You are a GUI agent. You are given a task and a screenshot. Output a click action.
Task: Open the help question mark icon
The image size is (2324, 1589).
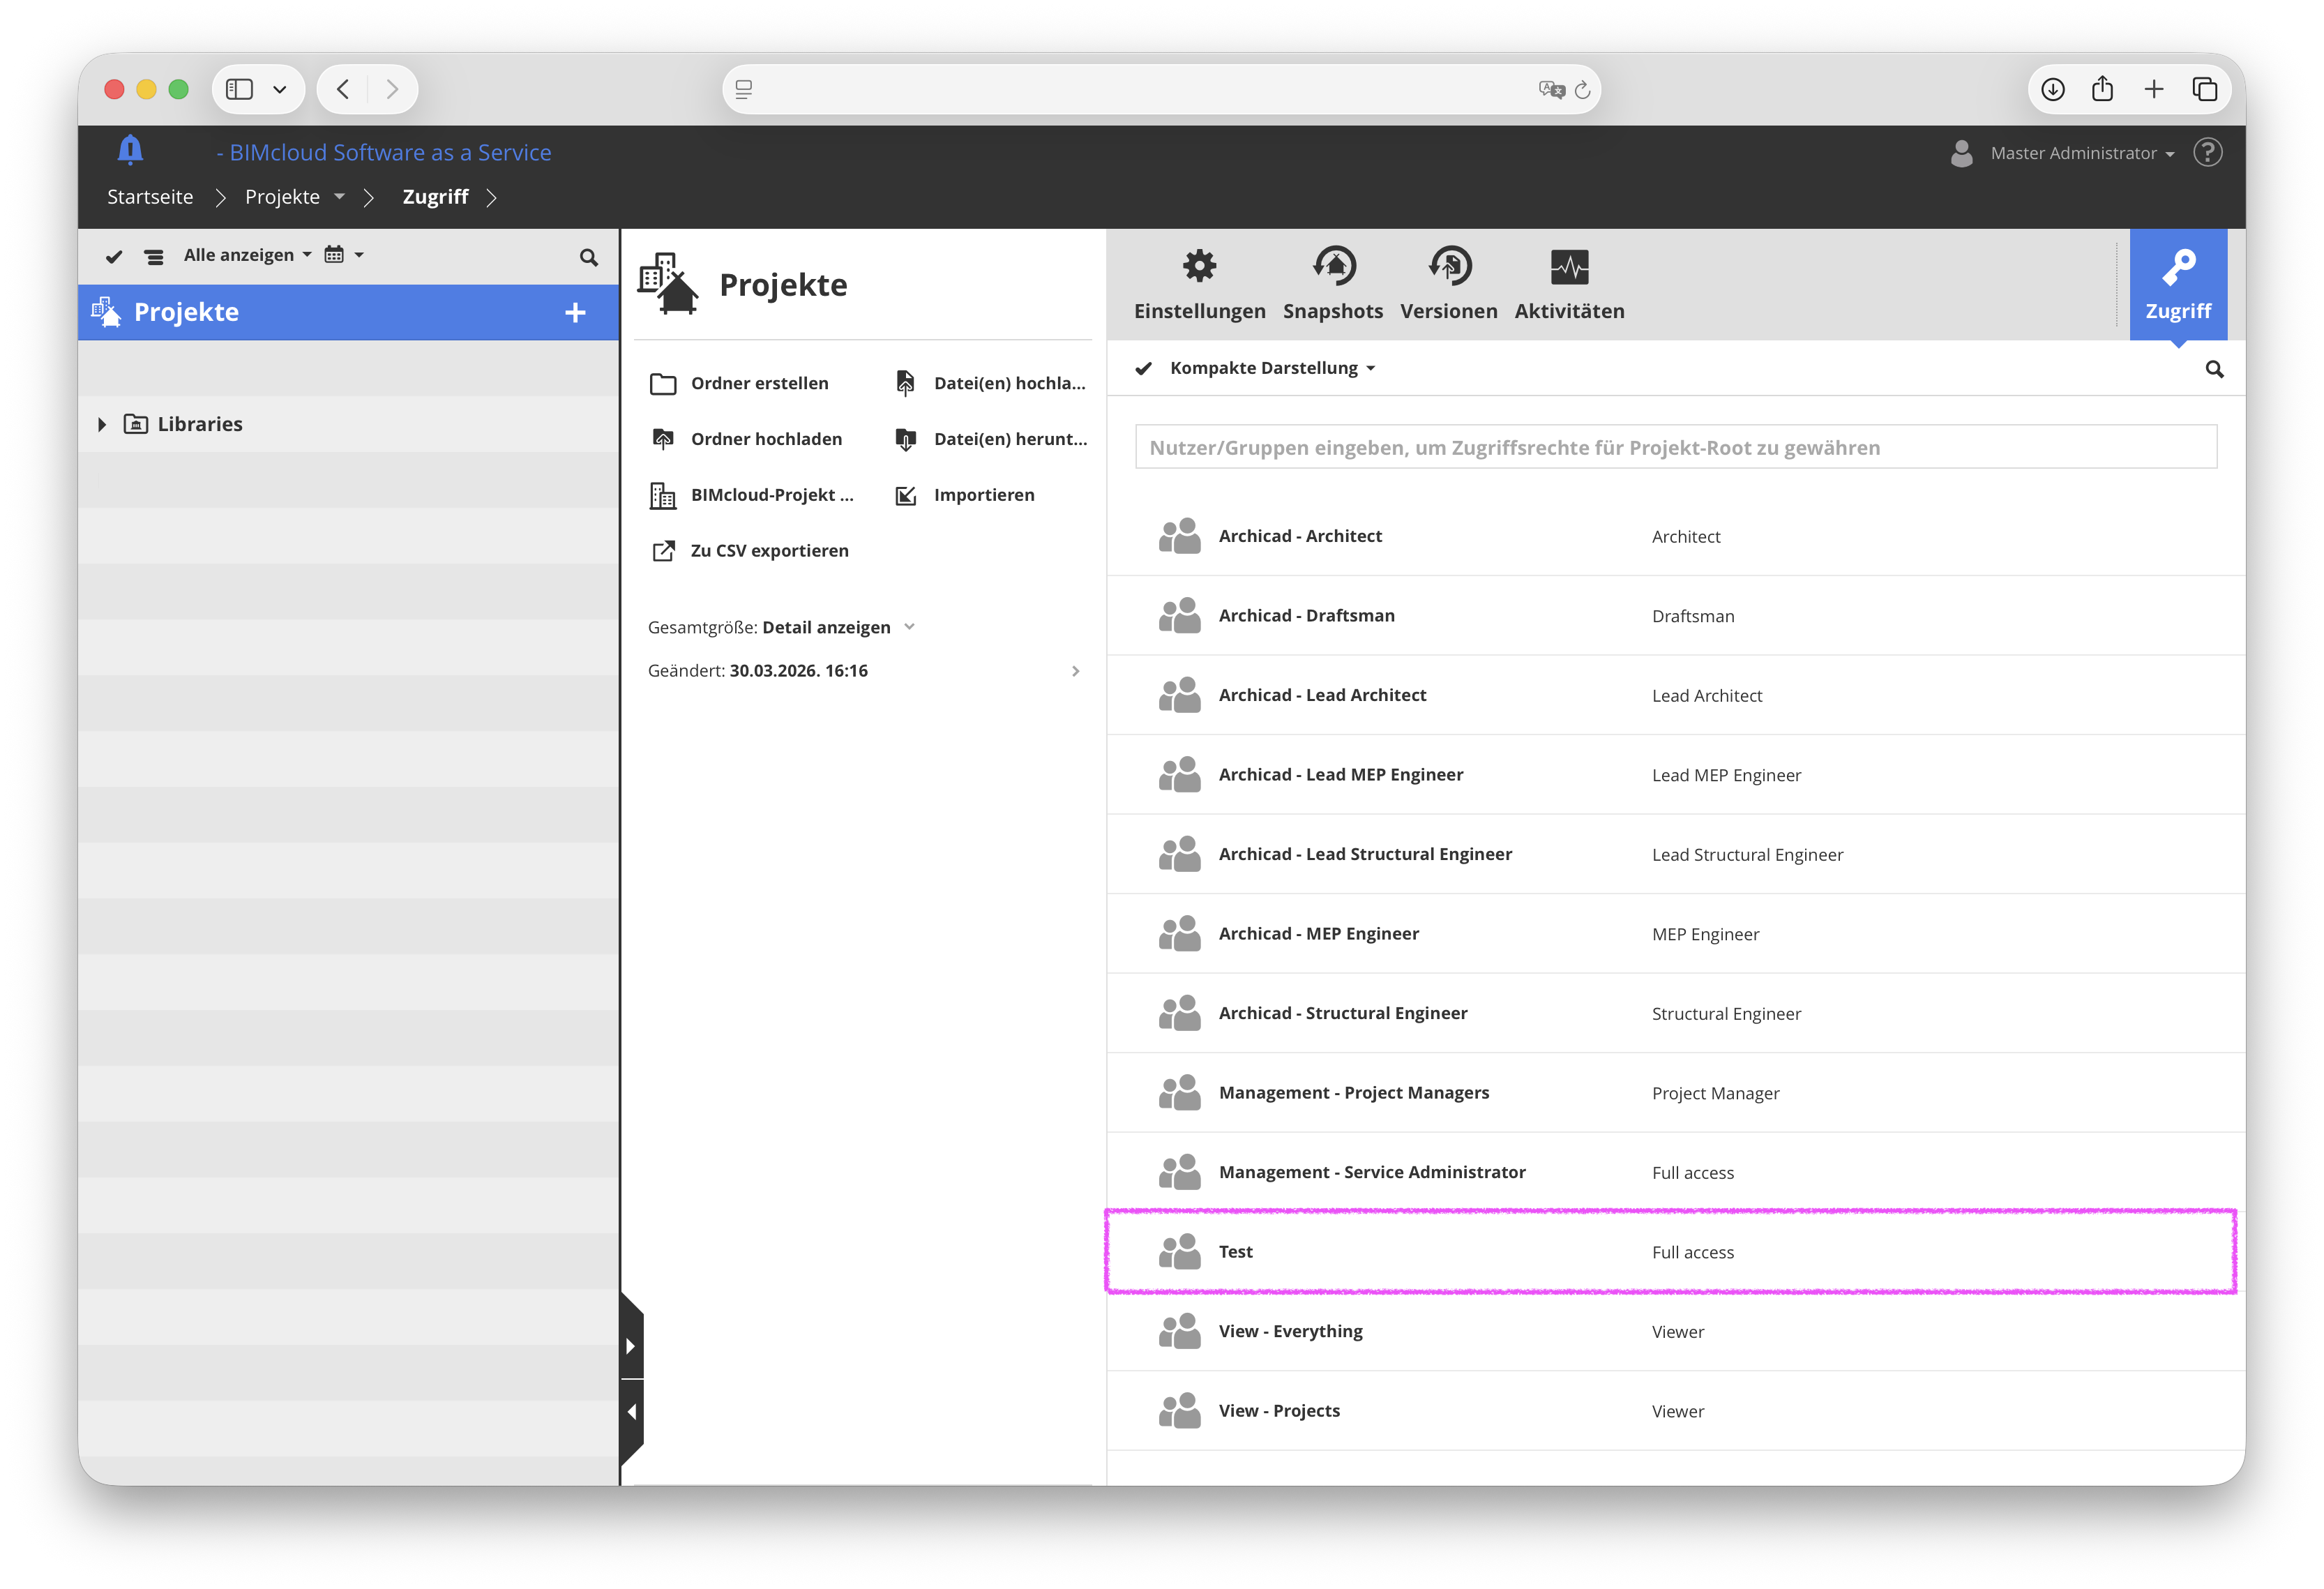tap(2207, 152)
